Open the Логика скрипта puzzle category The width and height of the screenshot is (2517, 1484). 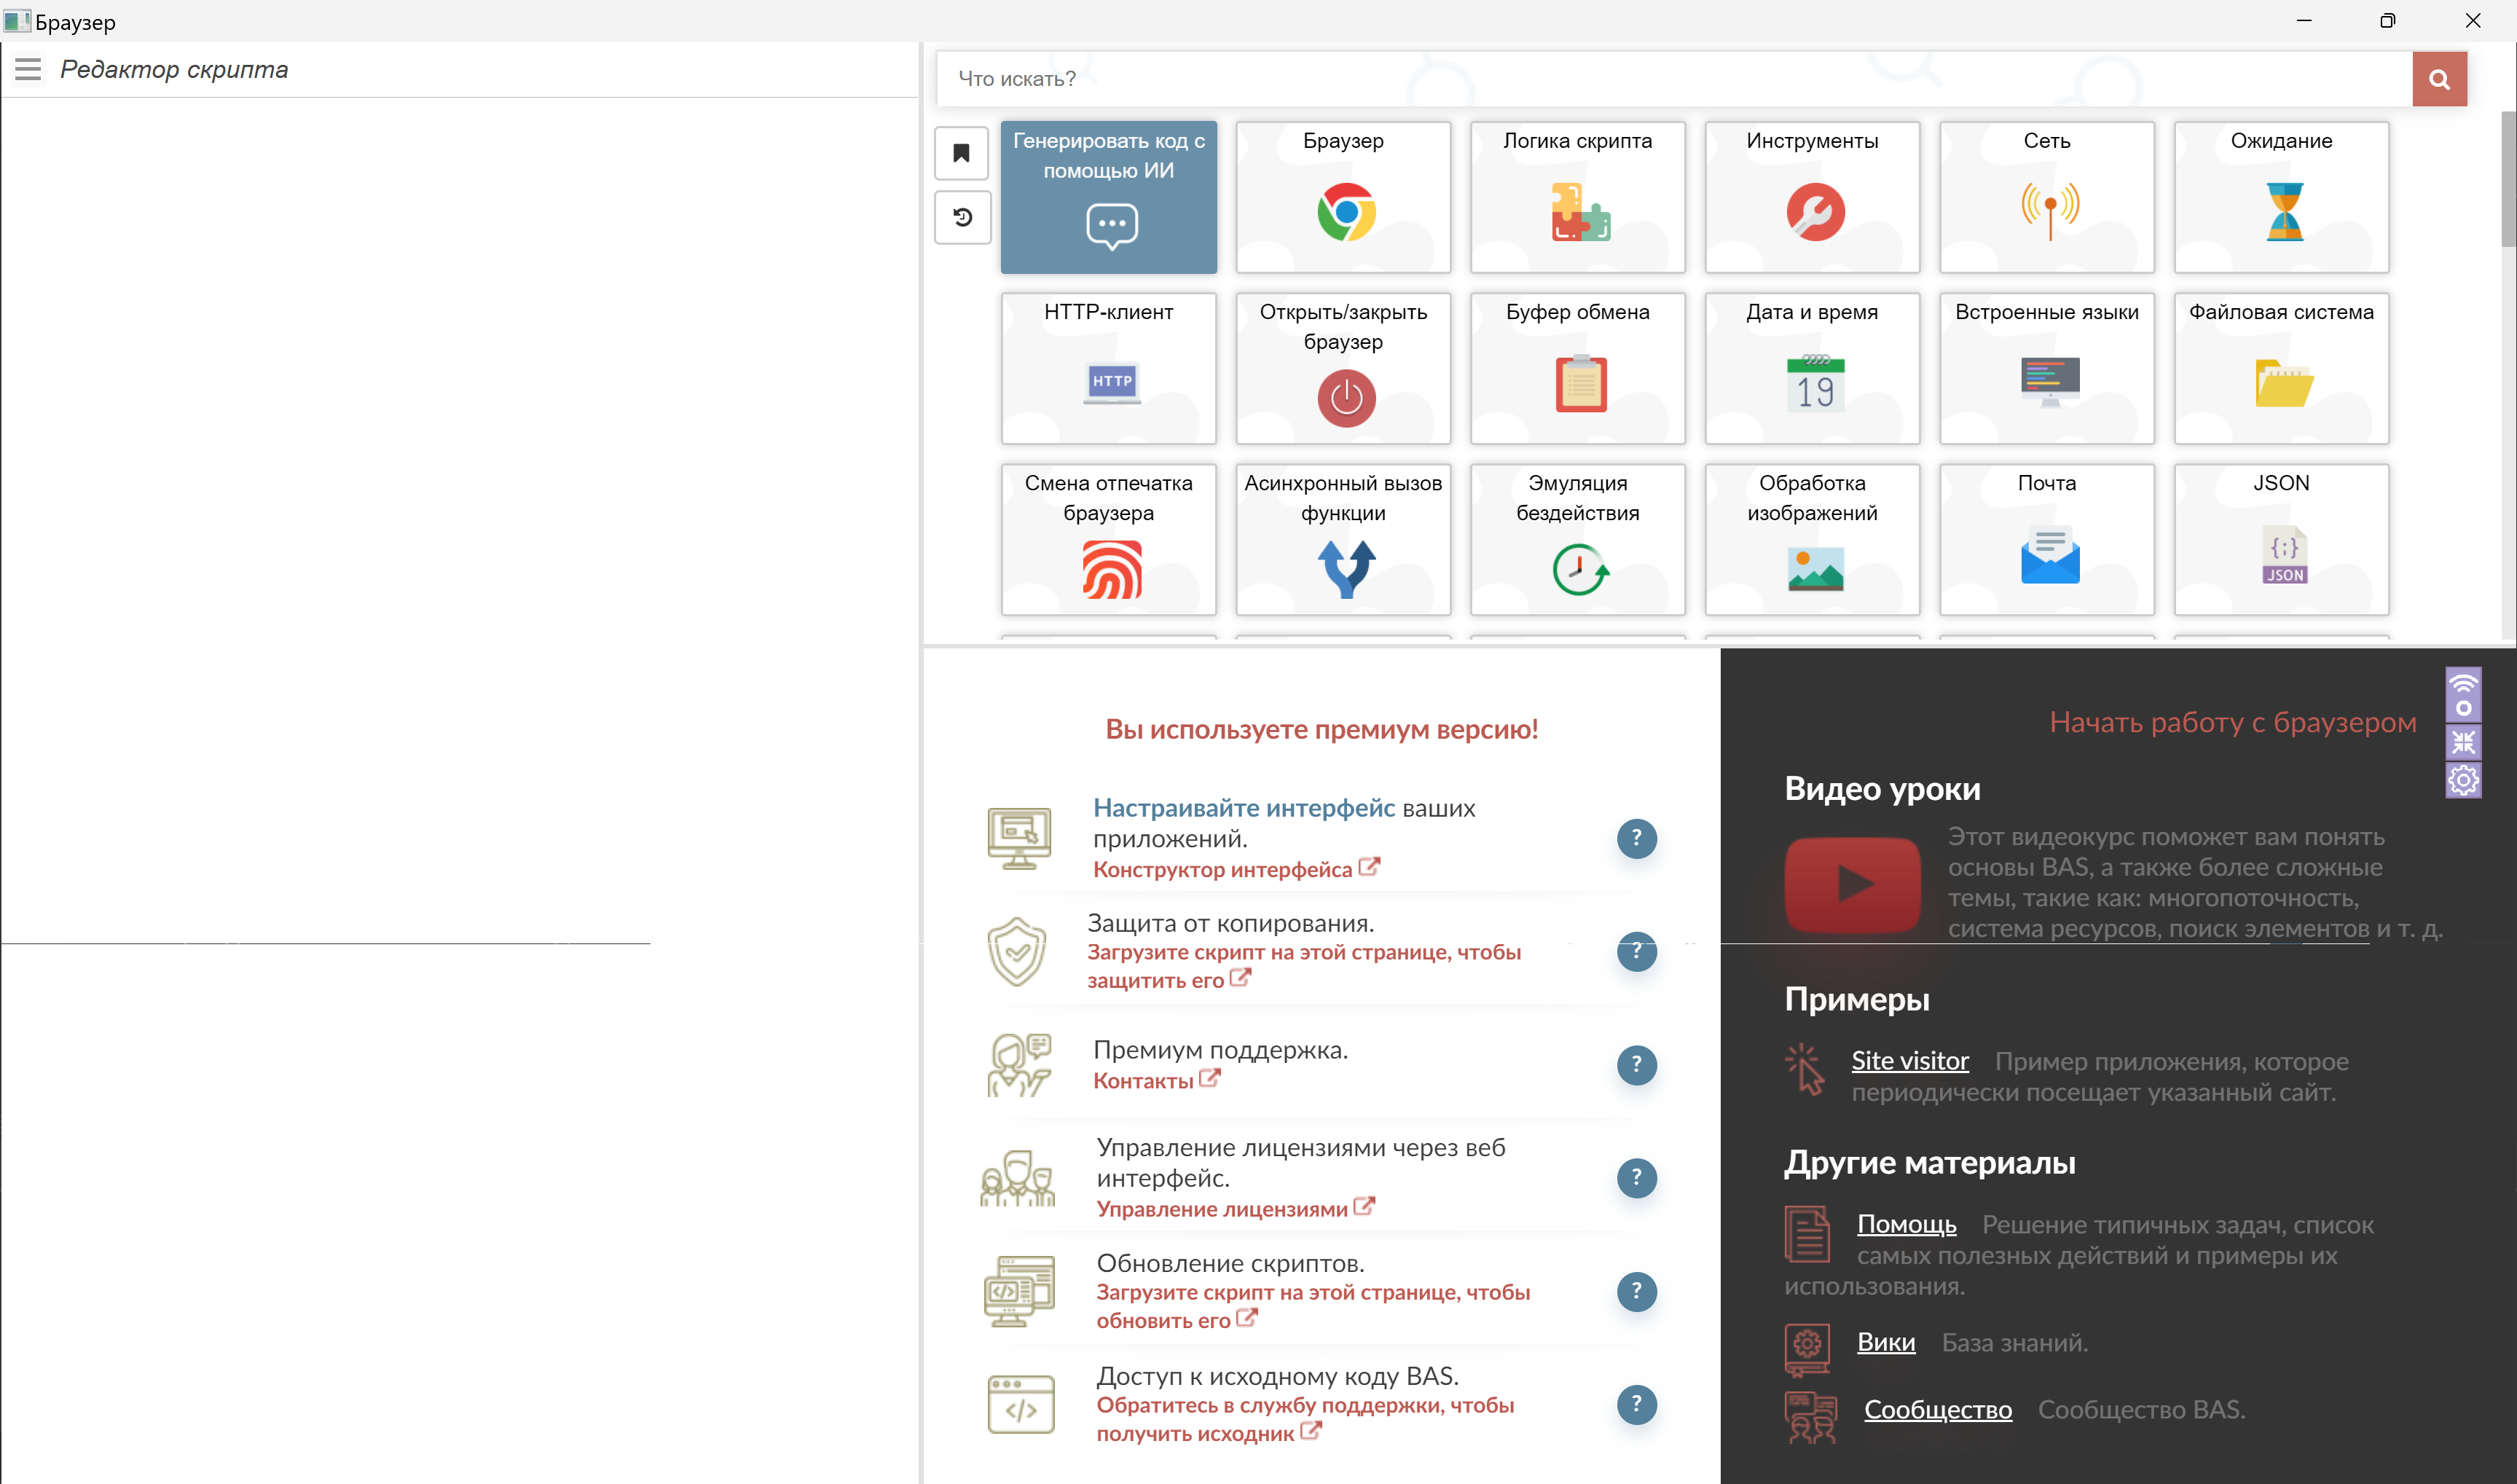(1577, 197)
